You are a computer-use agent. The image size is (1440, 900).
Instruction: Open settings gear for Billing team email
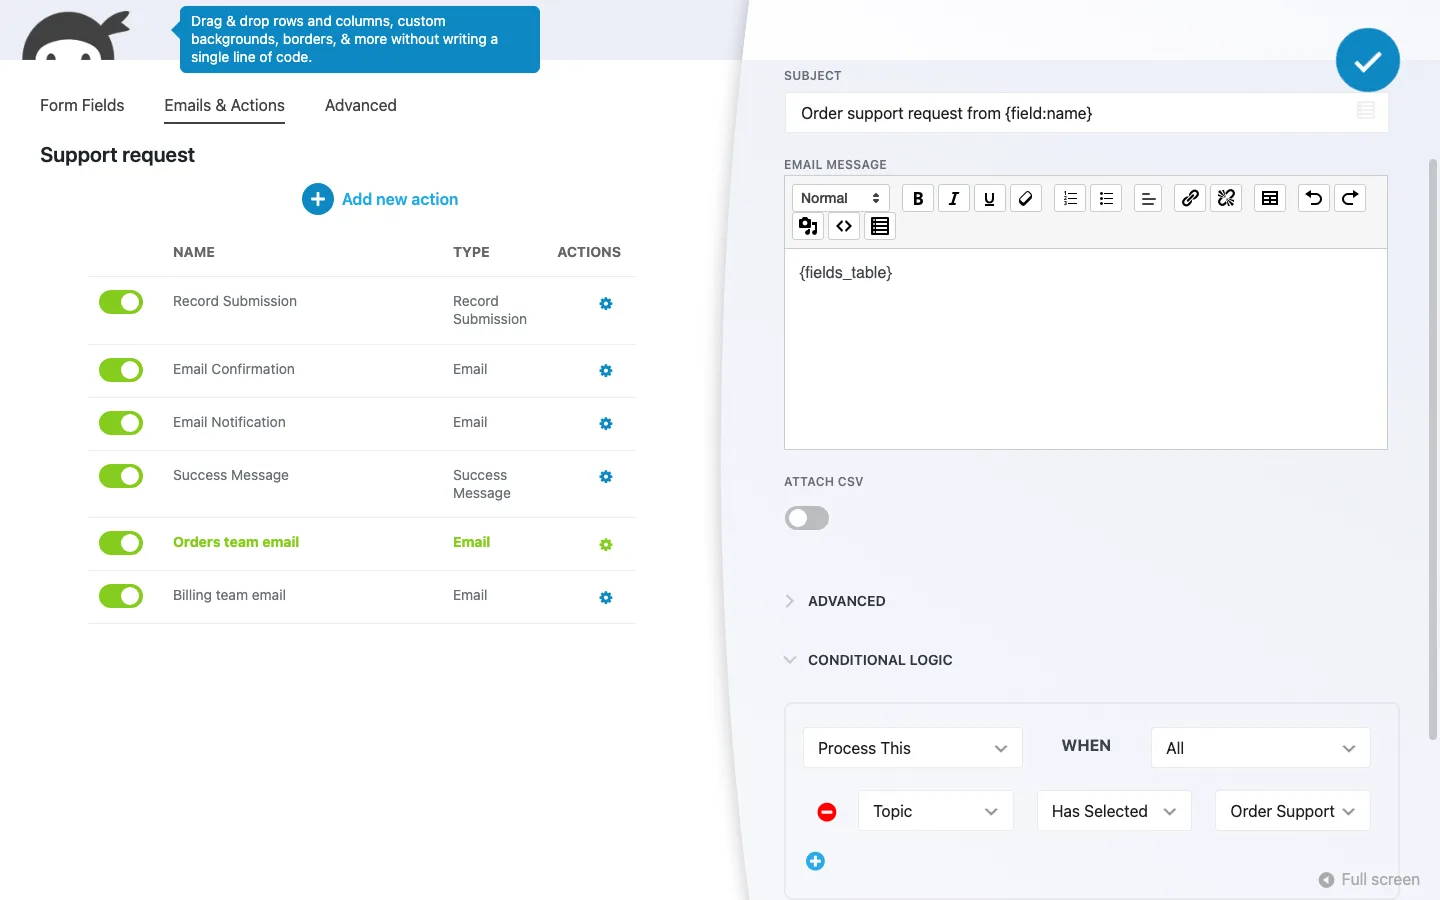[x=606, y=598]
